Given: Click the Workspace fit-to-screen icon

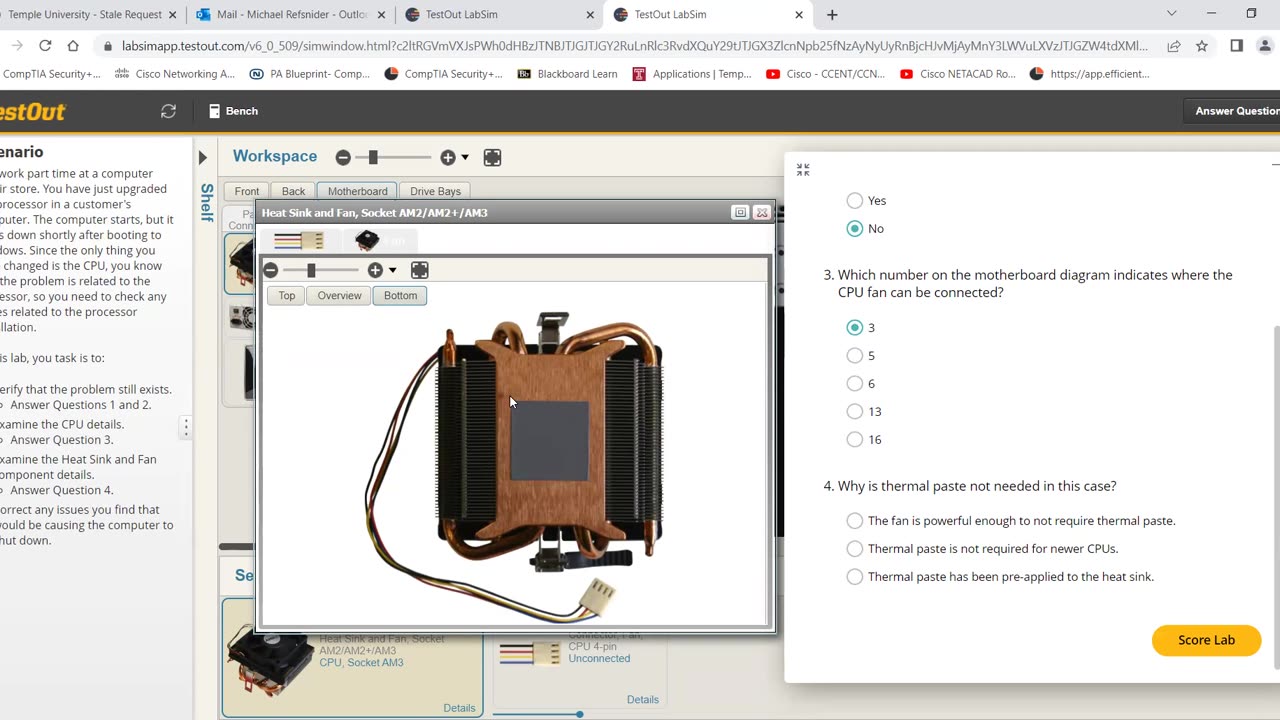Looking at the screenshot, I should click(x=492, y=158).
